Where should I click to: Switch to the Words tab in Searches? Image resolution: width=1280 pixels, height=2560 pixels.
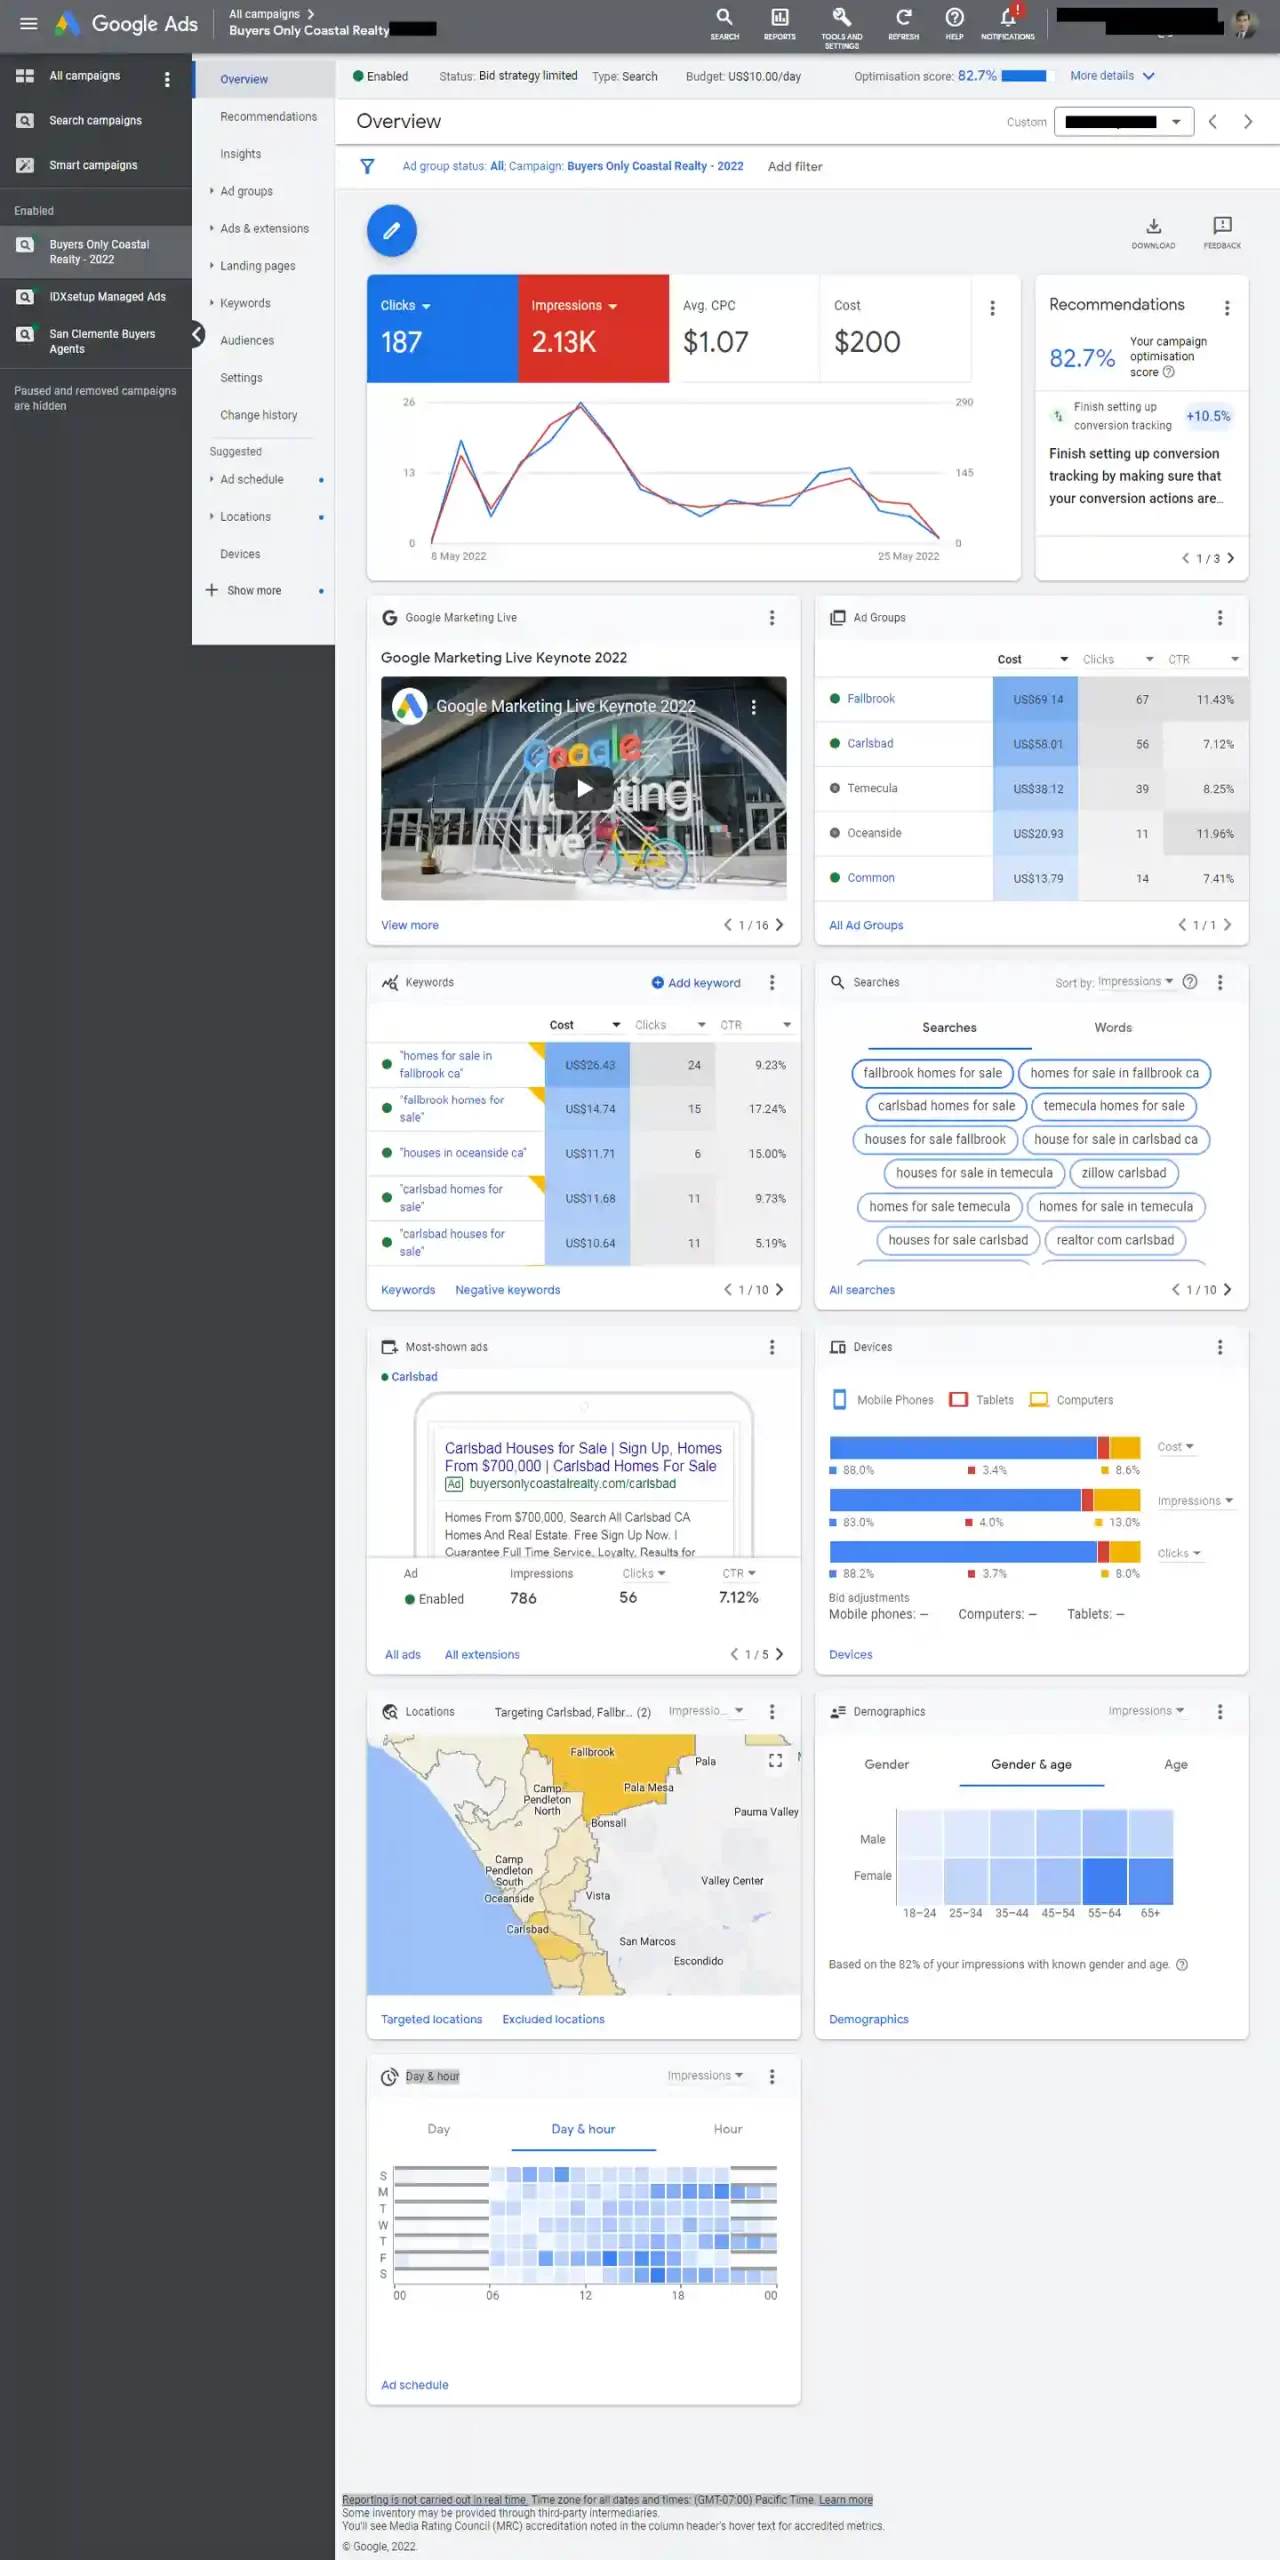tap(1113, 1028)
